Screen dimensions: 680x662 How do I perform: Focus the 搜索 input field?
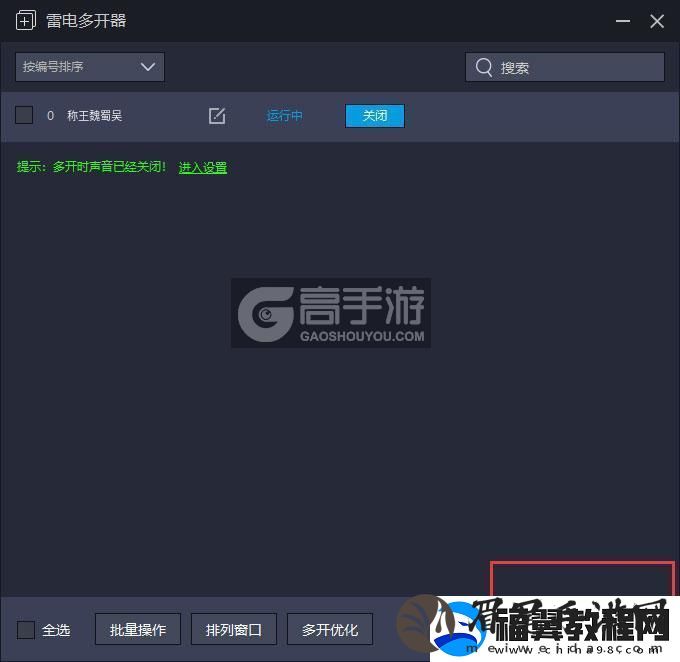pyautogui.click(x=565, y=67)
